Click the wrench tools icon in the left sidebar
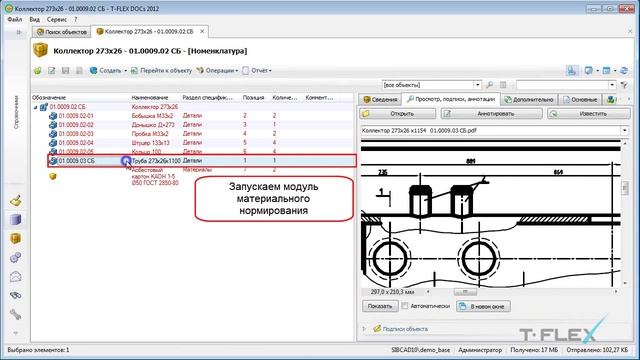The height and width of the screenshot is (360, 640). point(16,315)
